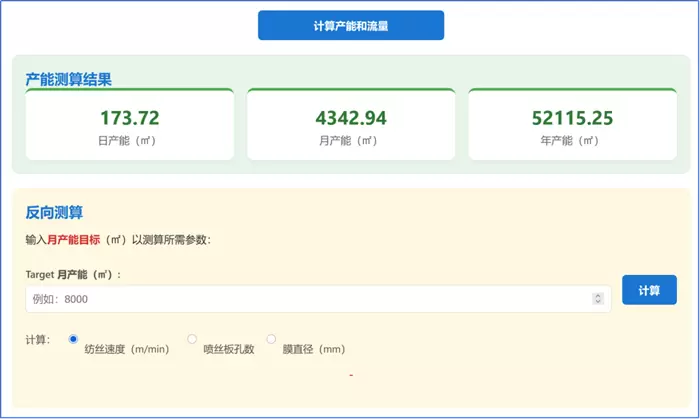This screenshot has height=419, width=700.
Task: Click the 膜直径 (mm) label text
Action: [x=313, y=349]
